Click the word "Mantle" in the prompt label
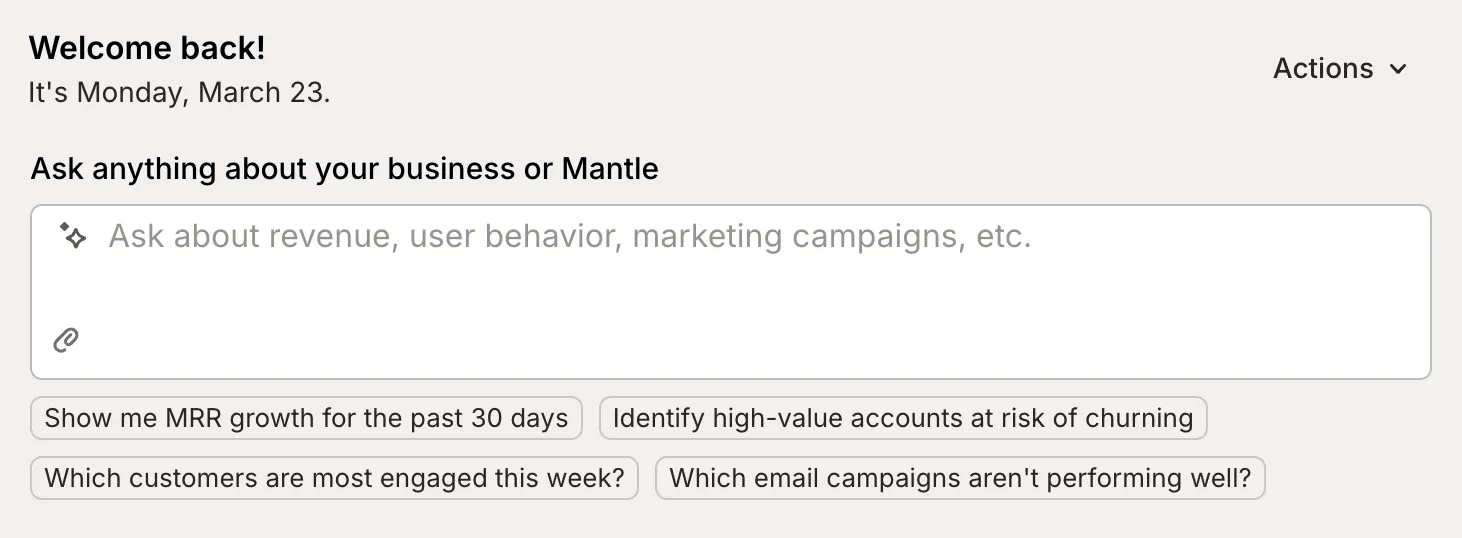 point(610,169)
